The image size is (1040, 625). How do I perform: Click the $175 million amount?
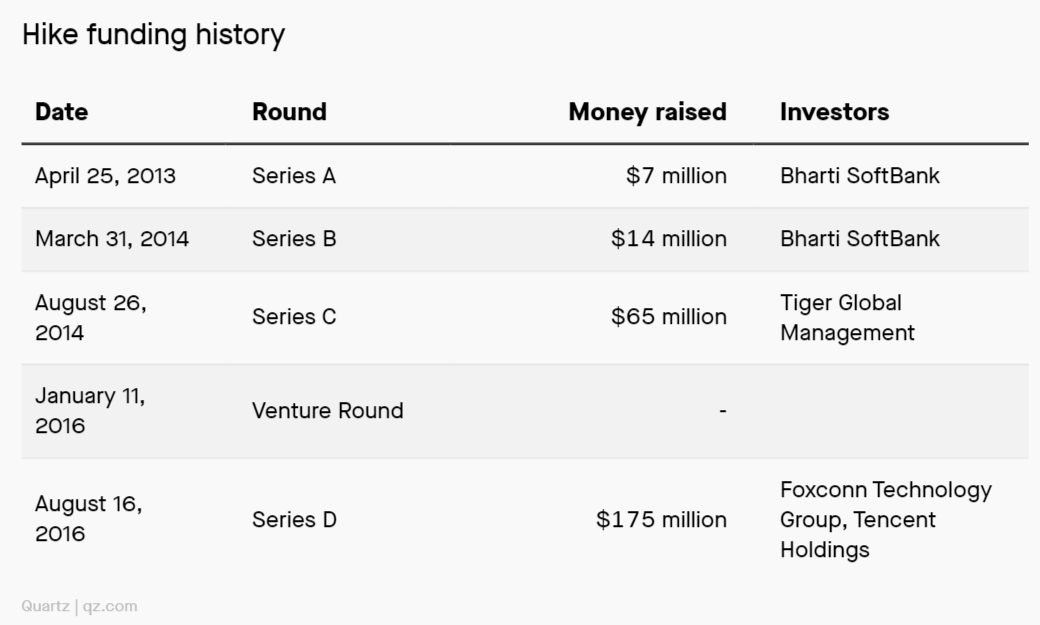click(661, 520)
